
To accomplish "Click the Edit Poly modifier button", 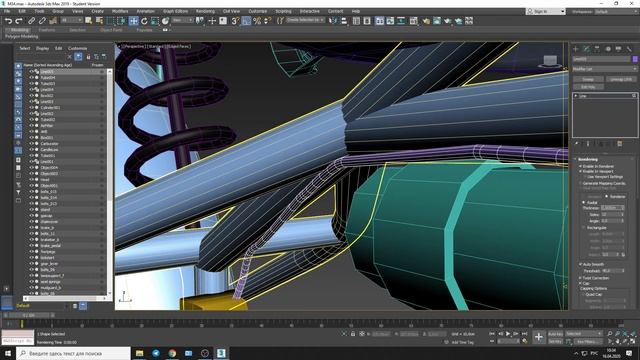I will pos(588,87).
